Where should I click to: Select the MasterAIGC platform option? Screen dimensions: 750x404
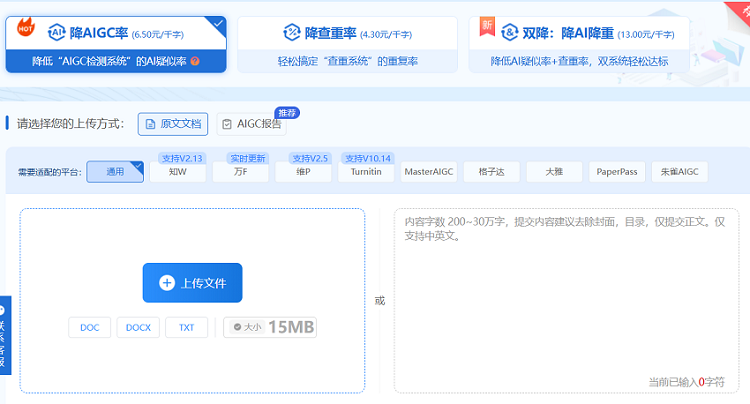[x=429, y=172]
